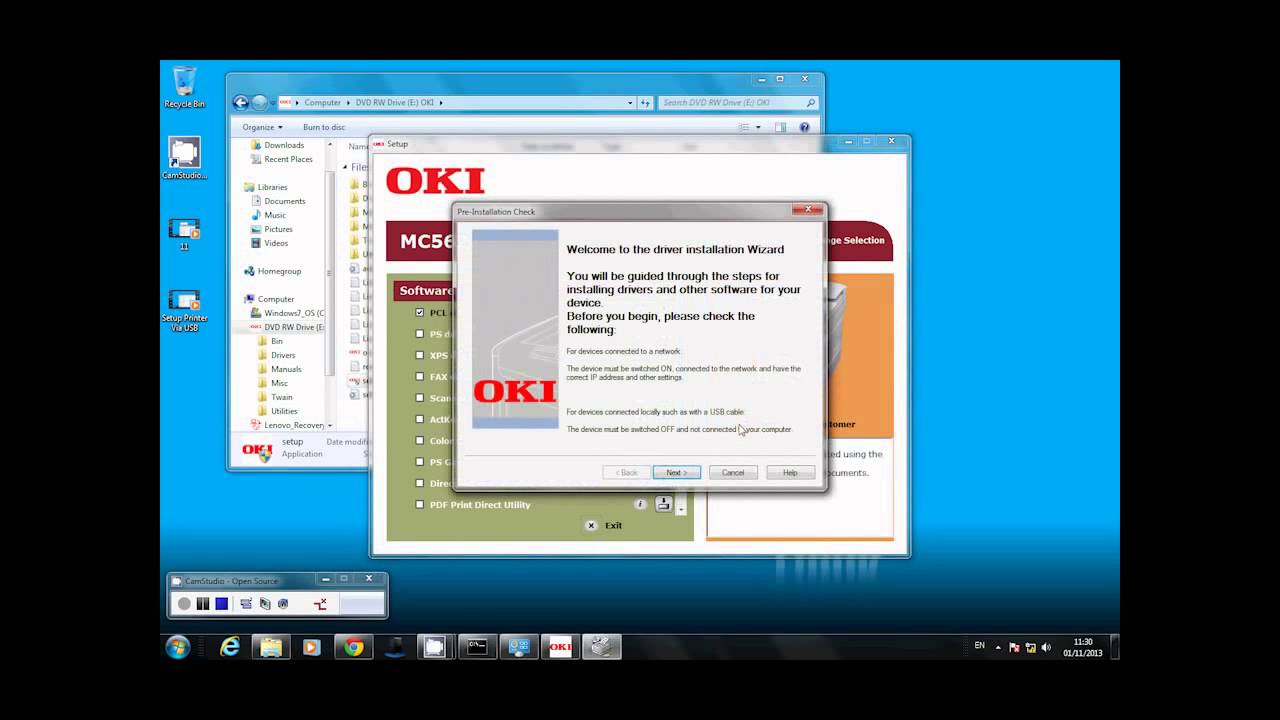Open change view options dropdown arrow
The width and height of the screenshot is (1280, 720).
point(758,127)
